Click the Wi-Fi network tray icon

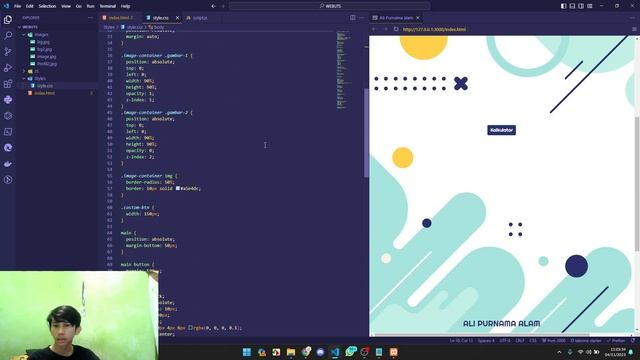[580, 352]
